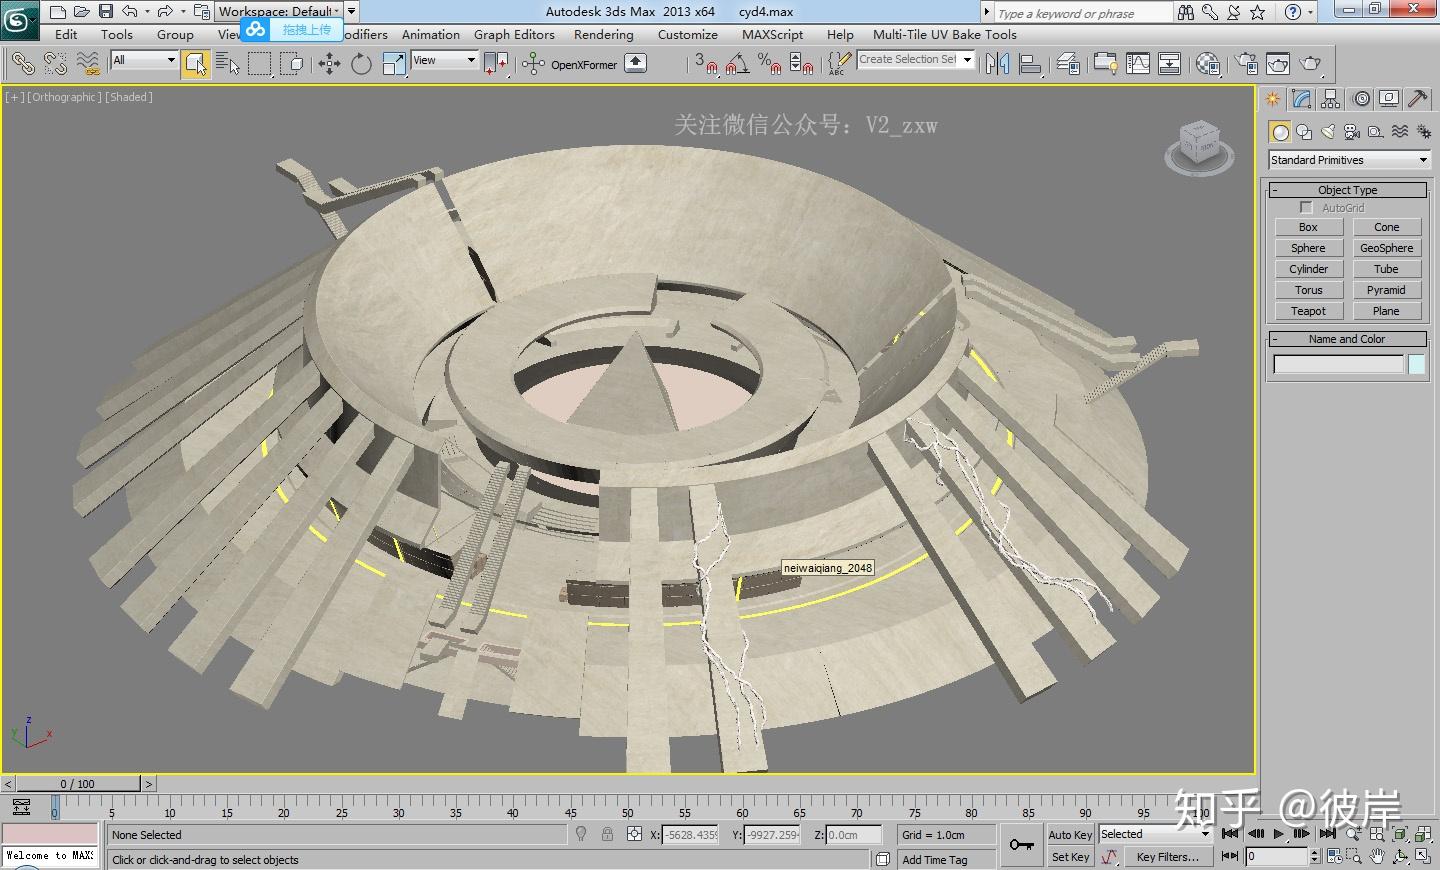Open the Edit menu
The image size is (1440, 870).
[66, 34]
